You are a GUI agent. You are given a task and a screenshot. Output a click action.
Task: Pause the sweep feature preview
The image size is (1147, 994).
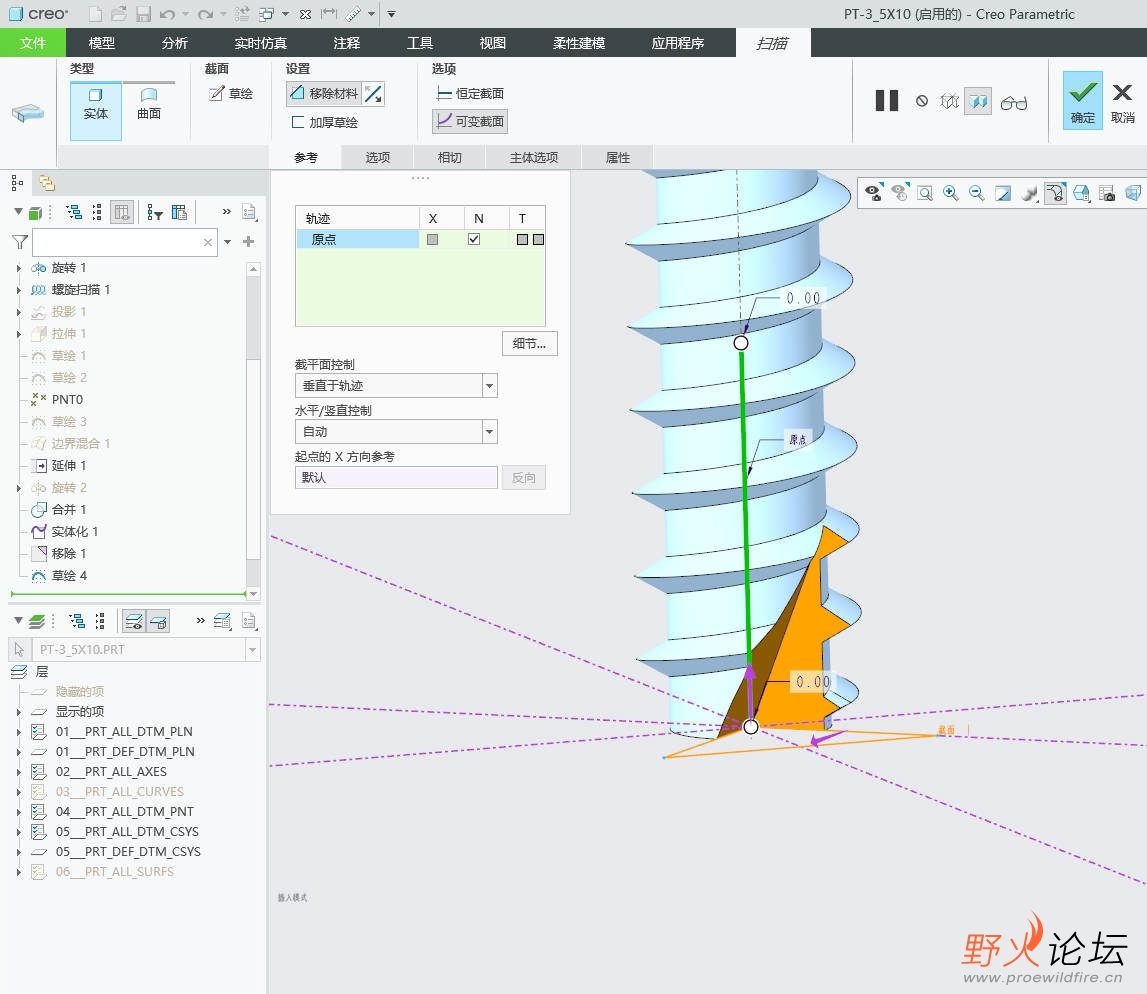click(x=886, y=101)
